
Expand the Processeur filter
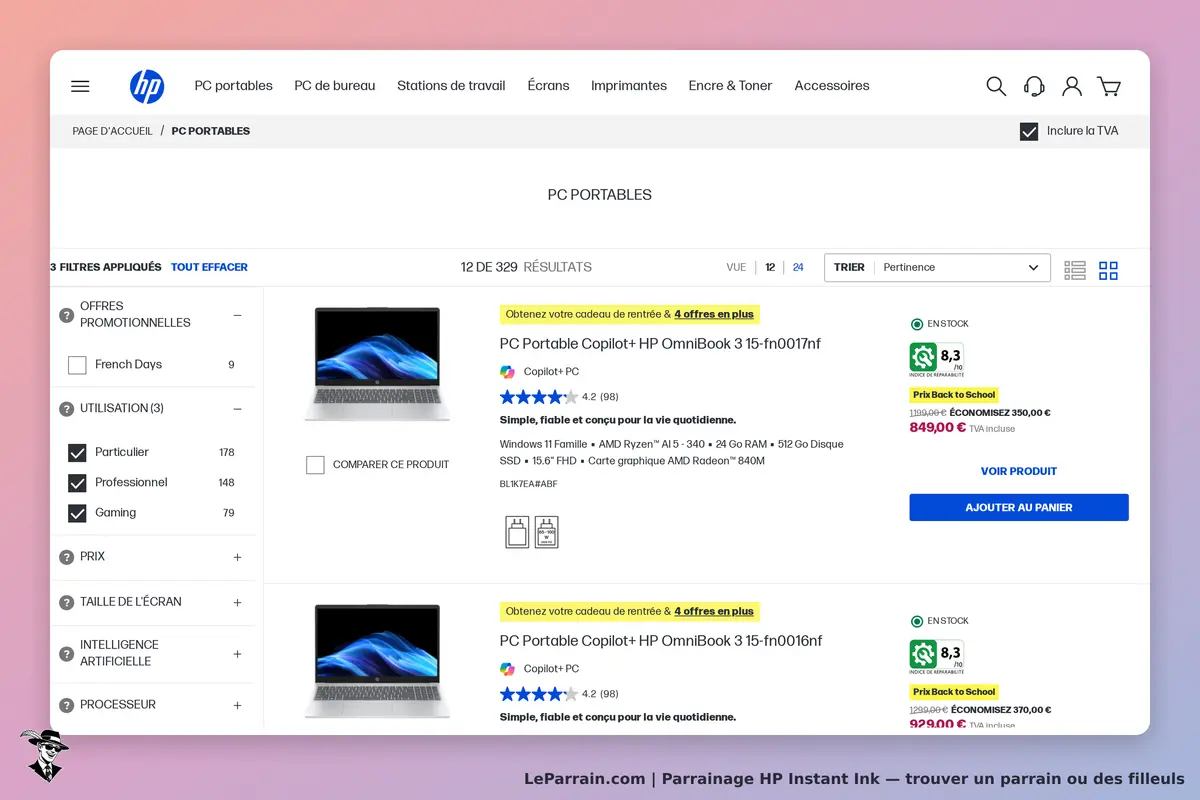point(237,705)
